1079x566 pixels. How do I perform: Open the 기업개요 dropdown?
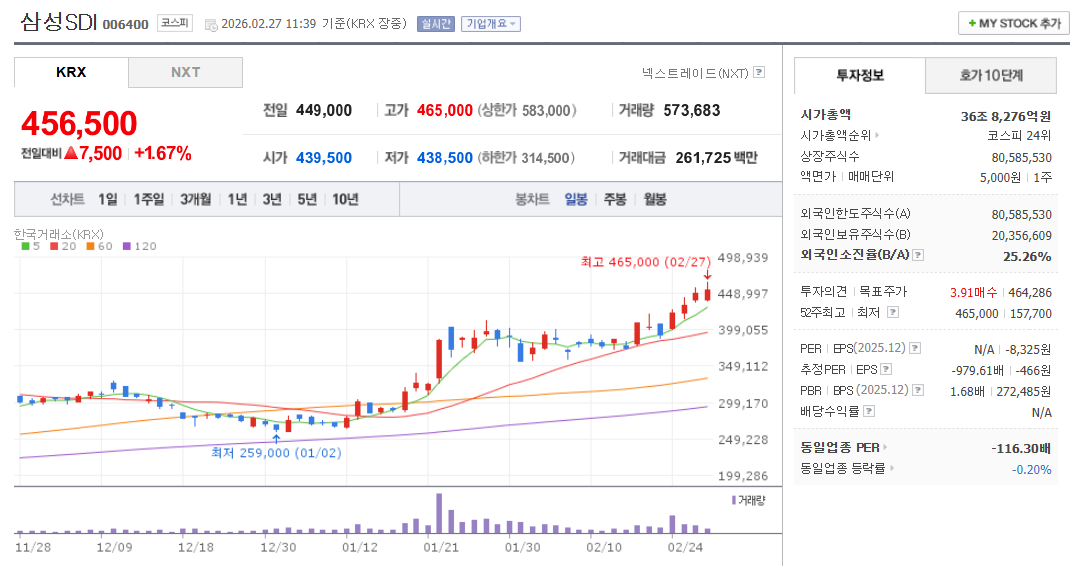click(491, 24)
